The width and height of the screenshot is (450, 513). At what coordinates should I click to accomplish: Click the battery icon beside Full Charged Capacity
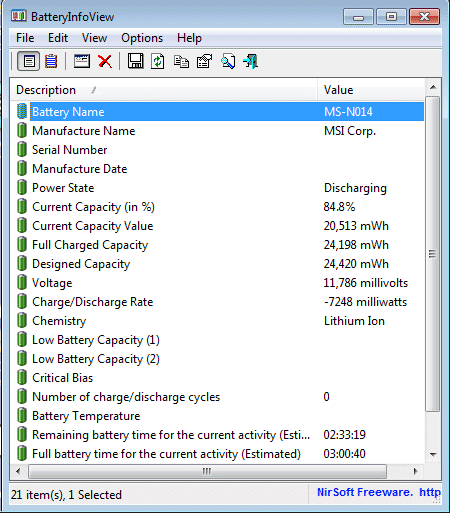22,244
